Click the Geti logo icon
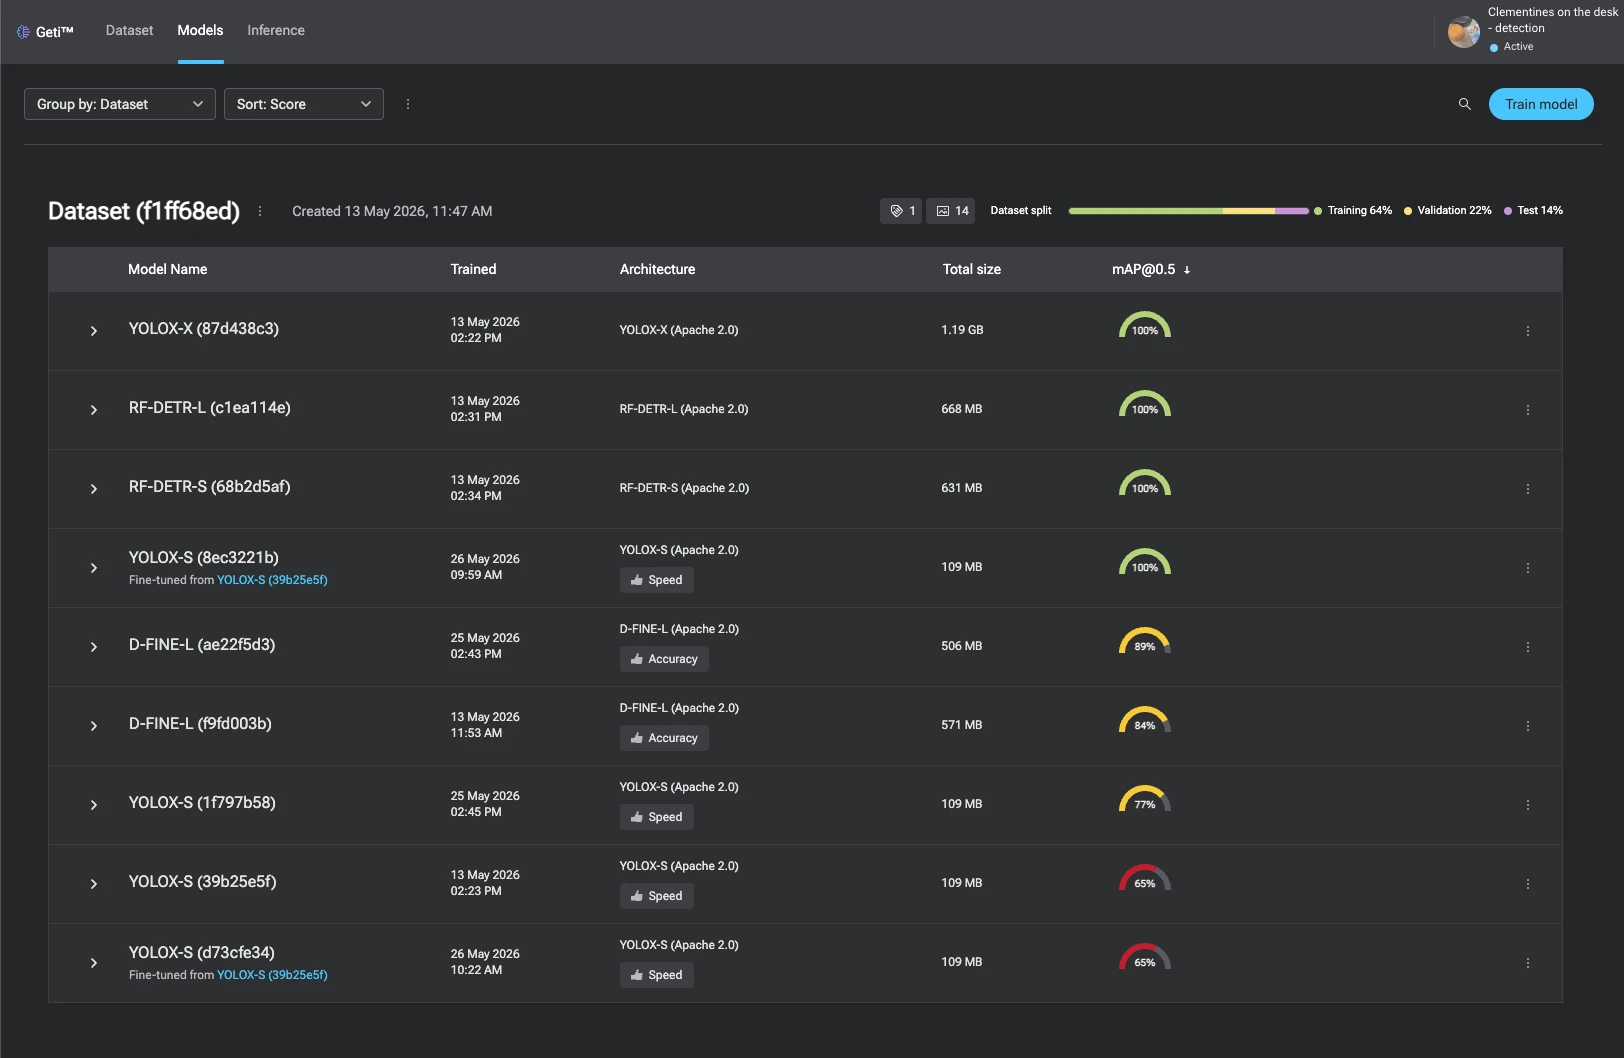Image resolution: width=1624 pixels, height=1058 pixels. 23,32
